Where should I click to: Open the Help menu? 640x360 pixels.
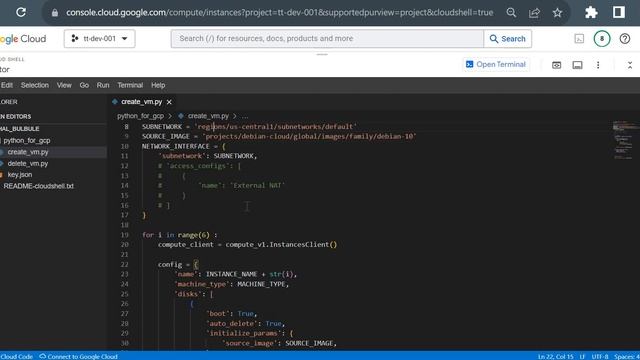(158, 85)
